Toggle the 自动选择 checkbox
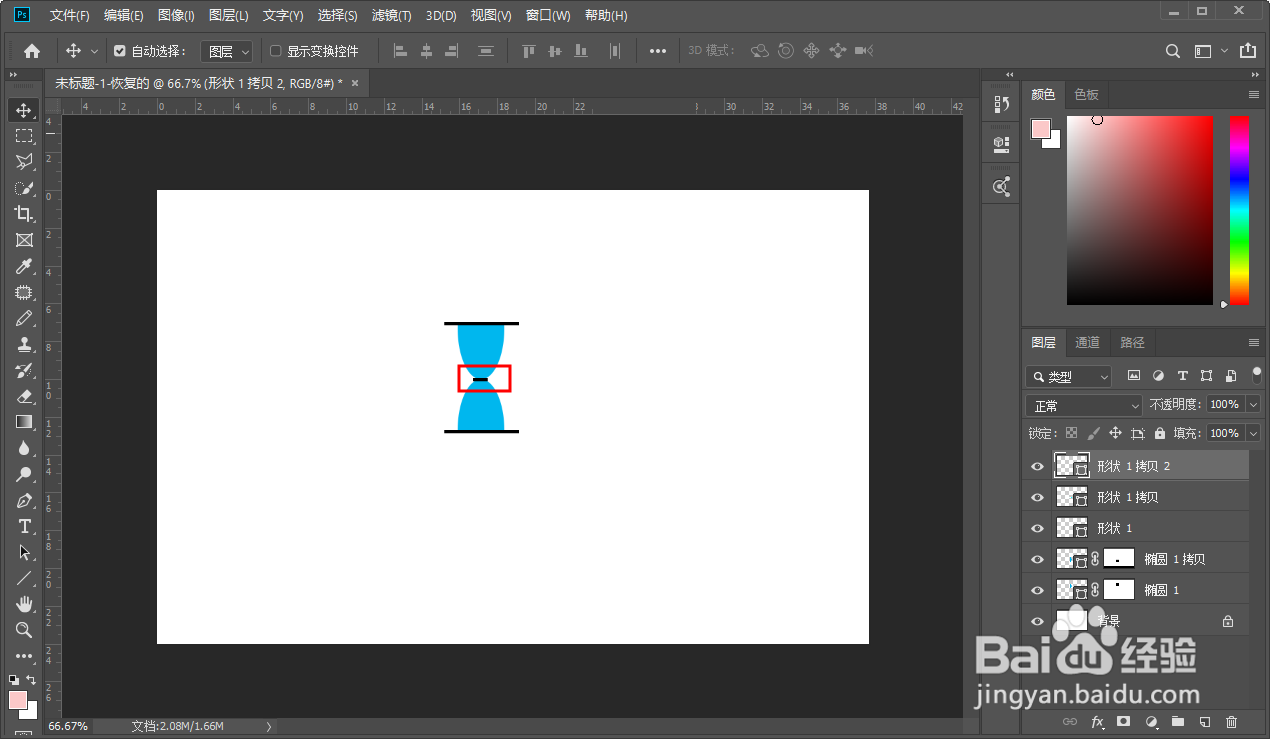 point(120,51)
